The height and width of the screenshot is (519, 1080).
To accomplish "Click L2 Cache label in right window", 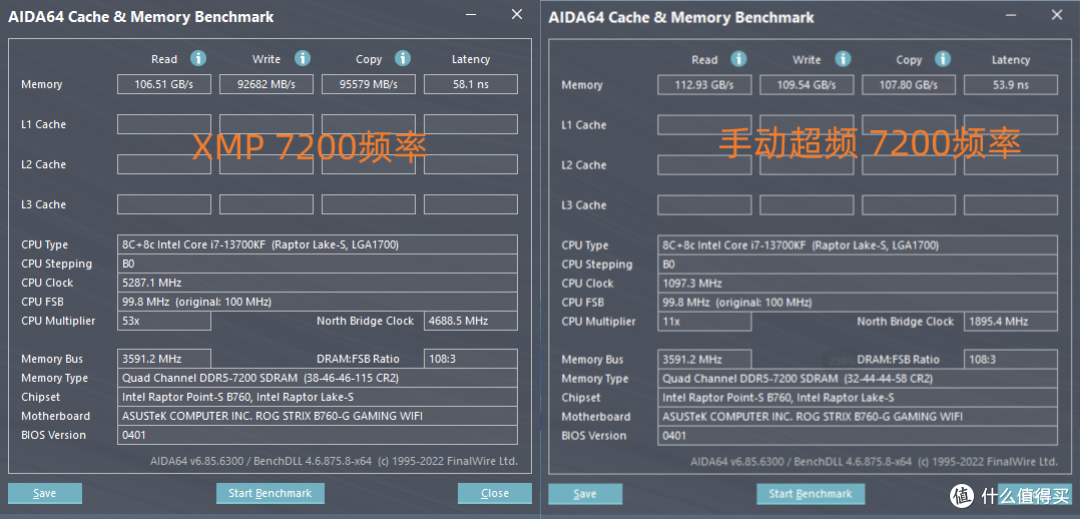I will point(583,165).
